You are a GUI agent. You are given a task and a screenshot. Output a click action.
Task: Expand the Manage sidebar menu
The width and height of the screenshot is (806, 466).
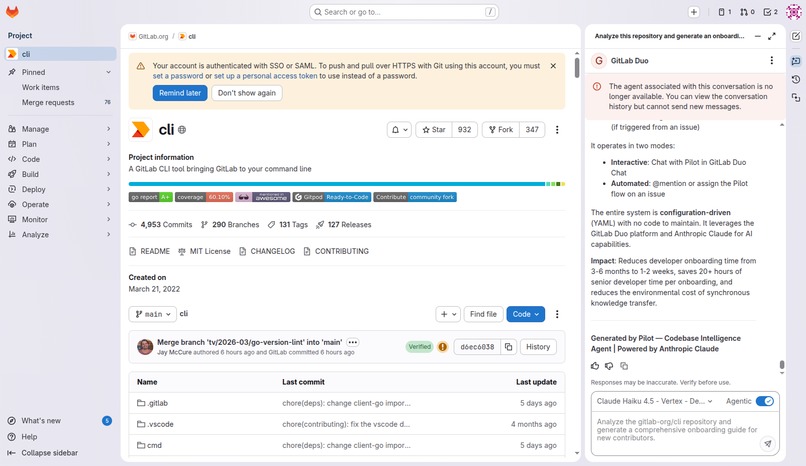point(61,129)
